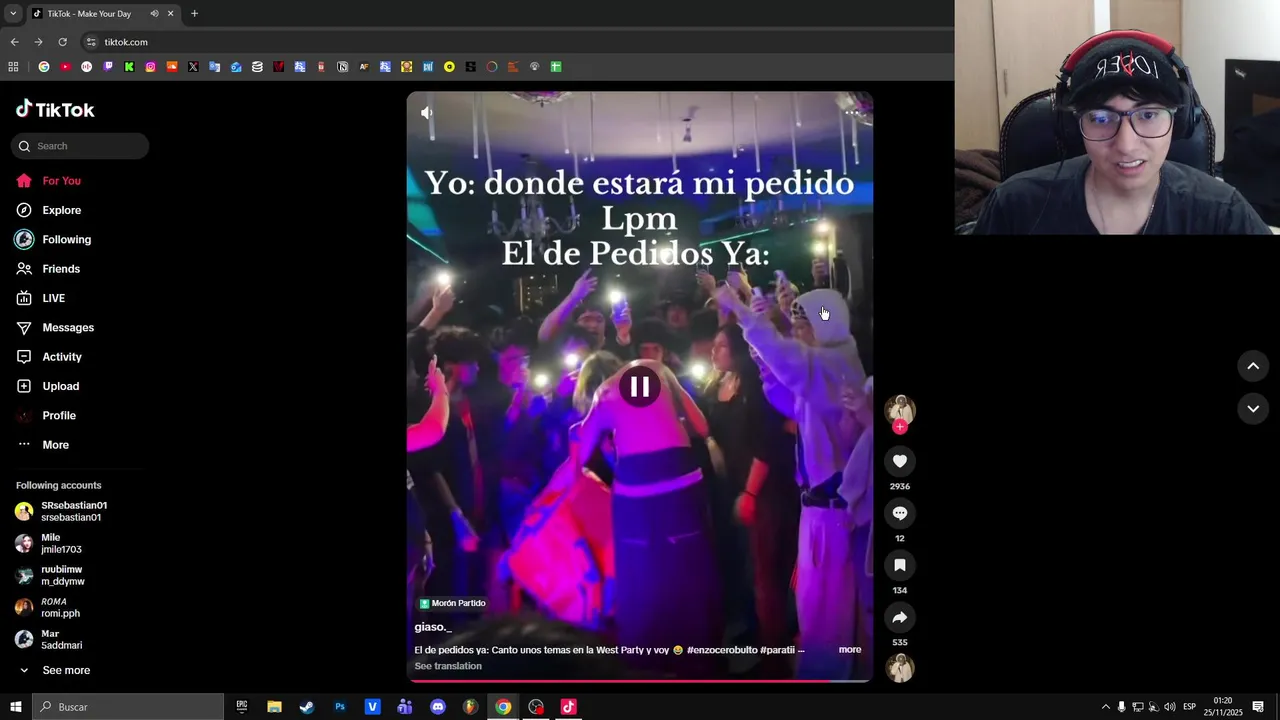This screenshot has width=1280, height=720.
Task: Open Messages in sidebar
Action: [68, 327]
